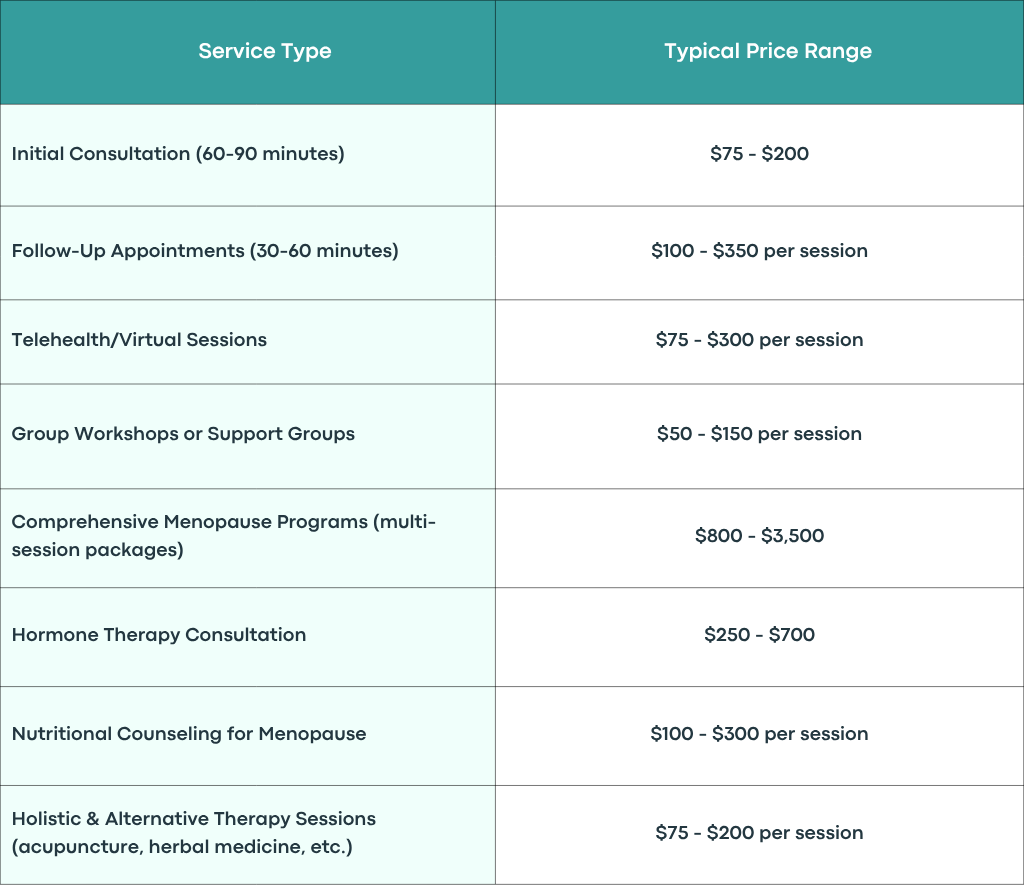Select the $75 - $300 per session price

[760, 340]
